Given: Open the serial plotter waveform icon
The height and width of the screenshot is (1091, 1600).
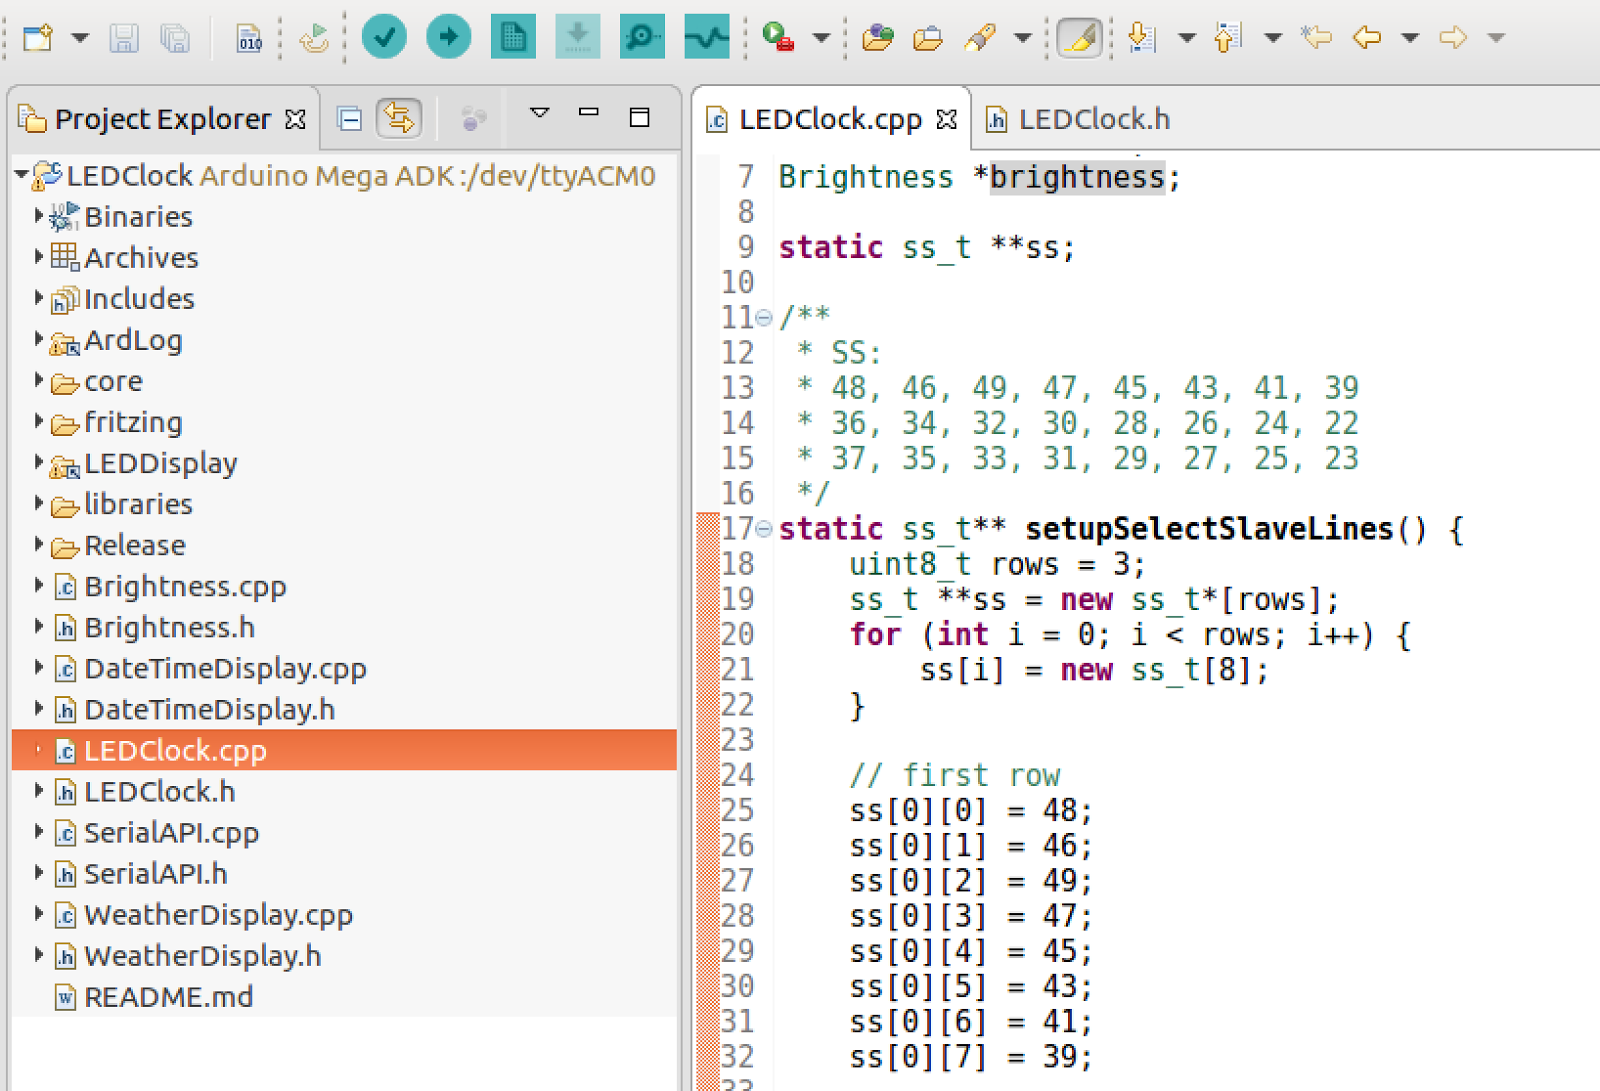Looking at the screenshot, I should (x=706, y=38).
